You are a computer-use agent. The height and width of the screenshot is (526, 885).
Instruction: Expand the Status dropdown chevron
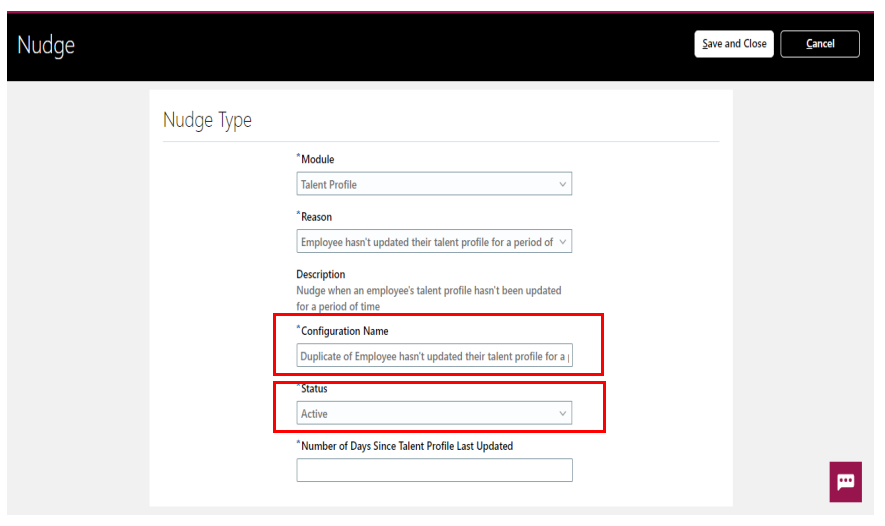(562, 413)
